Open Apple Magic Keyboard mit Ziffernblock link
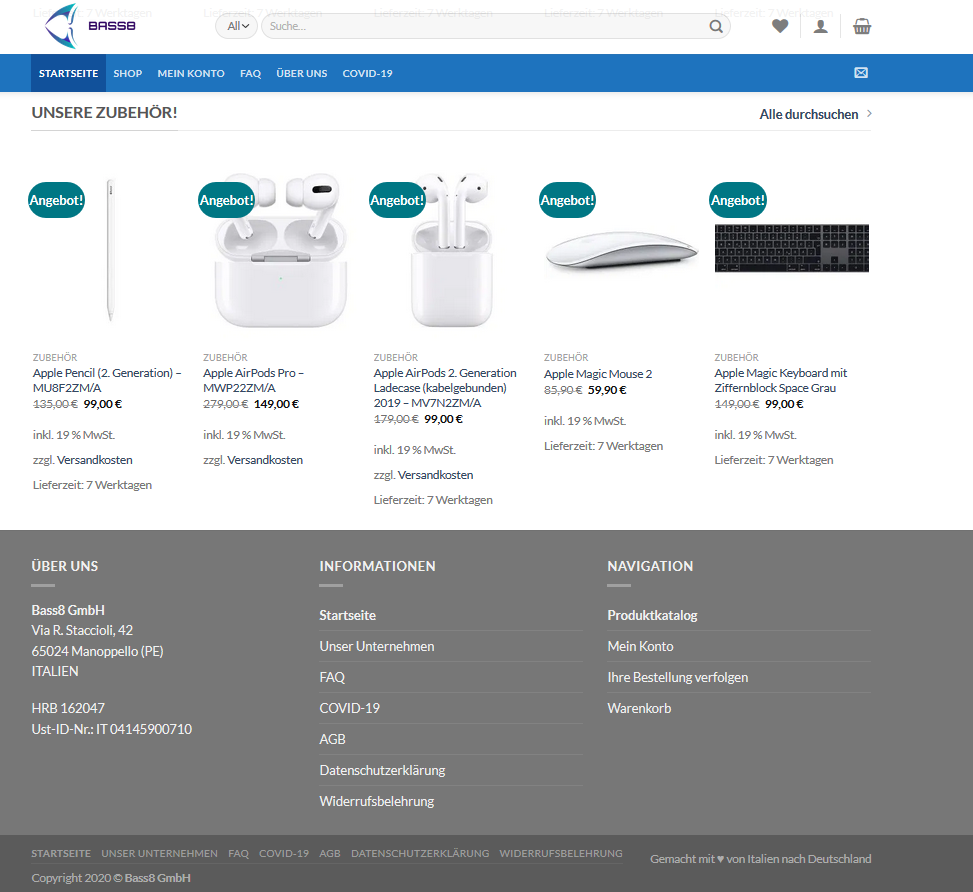This screenshot has height=892, width=973. coord(781,381)
